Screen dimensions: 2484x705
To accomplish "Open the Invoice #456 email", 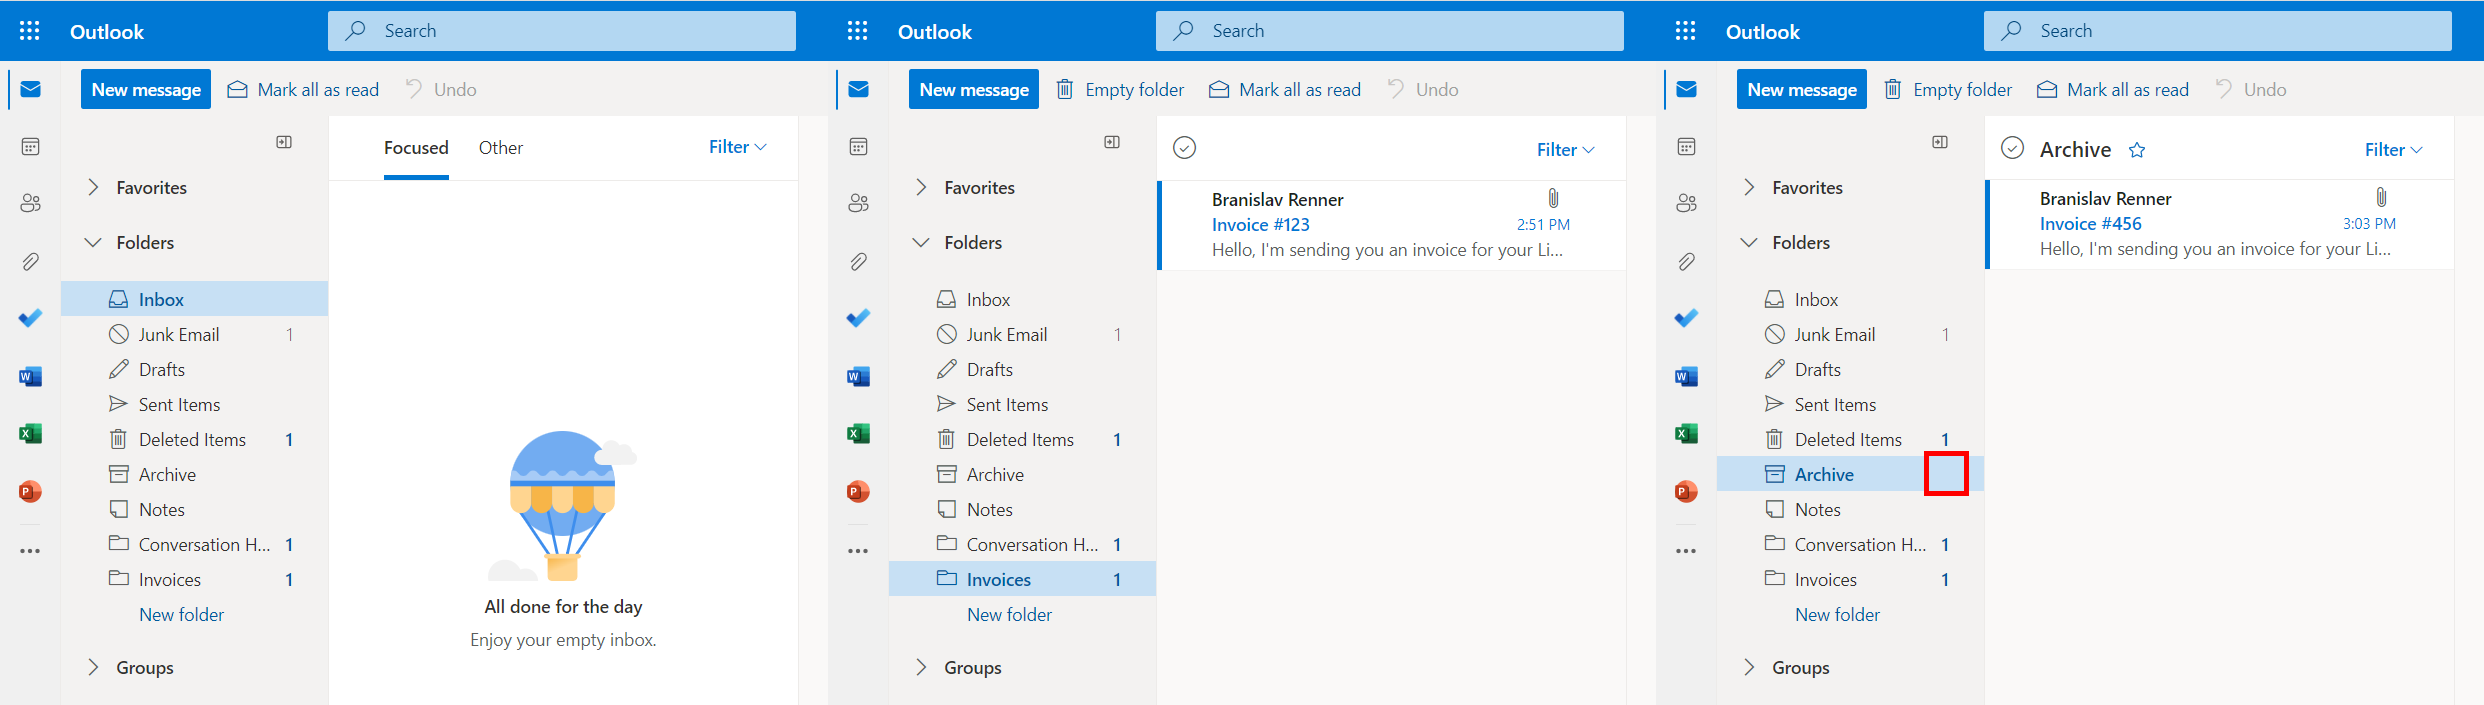I will click(x=2216, y=224).
